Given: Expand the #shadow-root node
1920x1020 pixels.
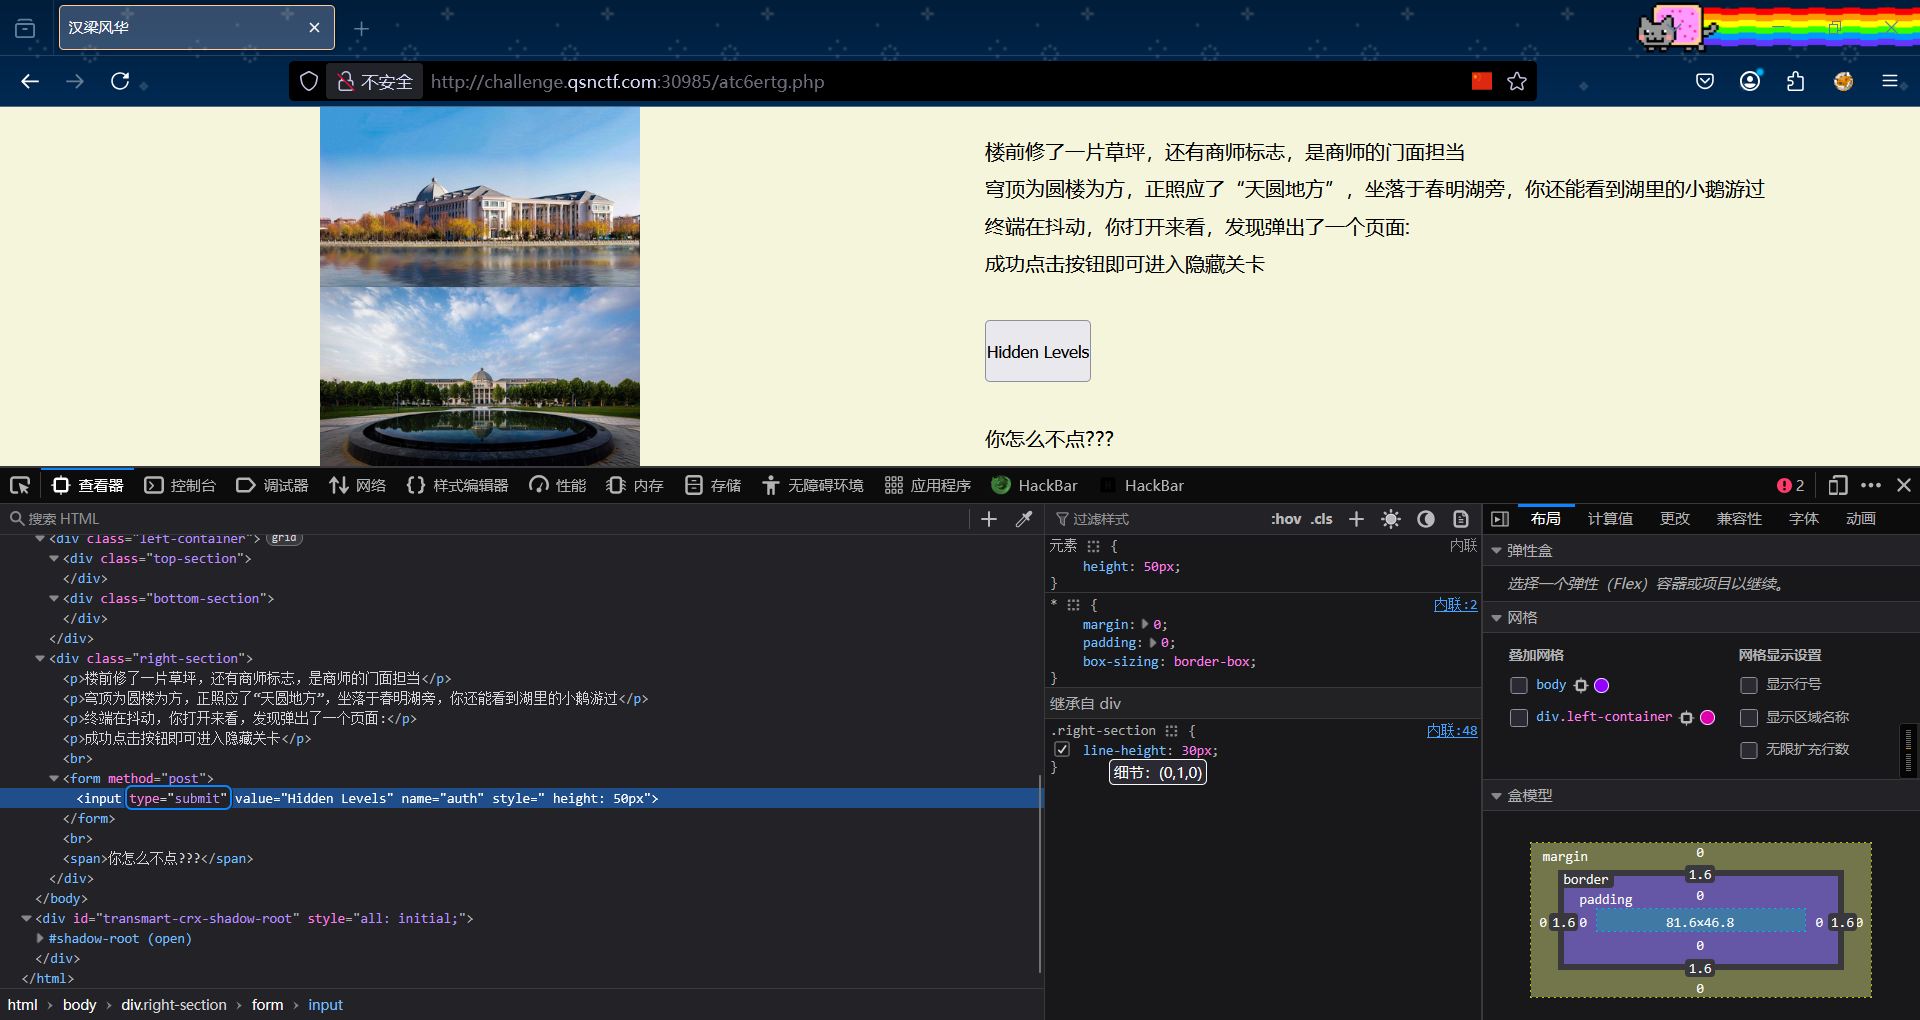Looking at the screenshot, I should tap(40, 939).
